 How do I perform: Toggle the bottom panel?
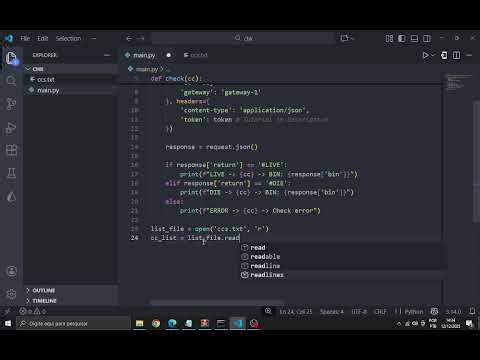(414, 38)
